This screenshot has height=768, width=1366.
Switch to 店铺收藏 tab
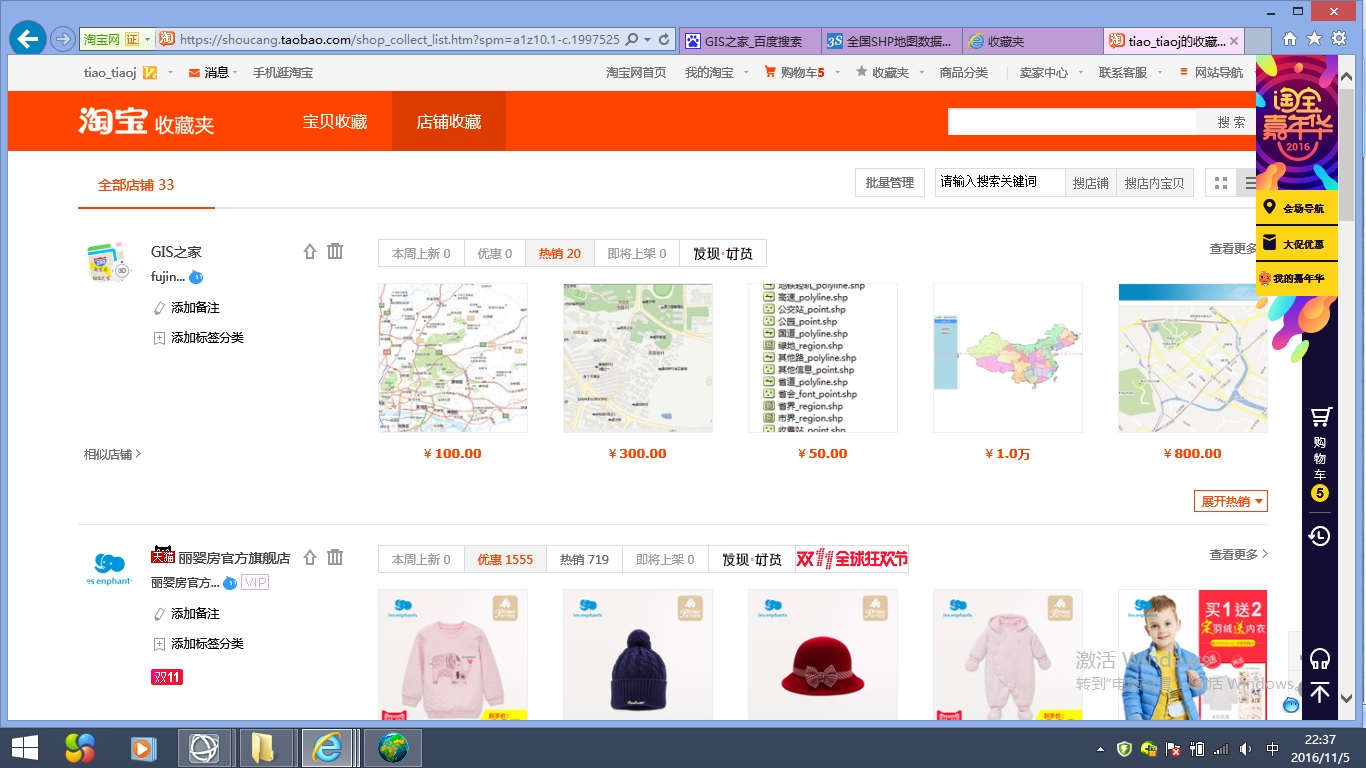[449, 121]
